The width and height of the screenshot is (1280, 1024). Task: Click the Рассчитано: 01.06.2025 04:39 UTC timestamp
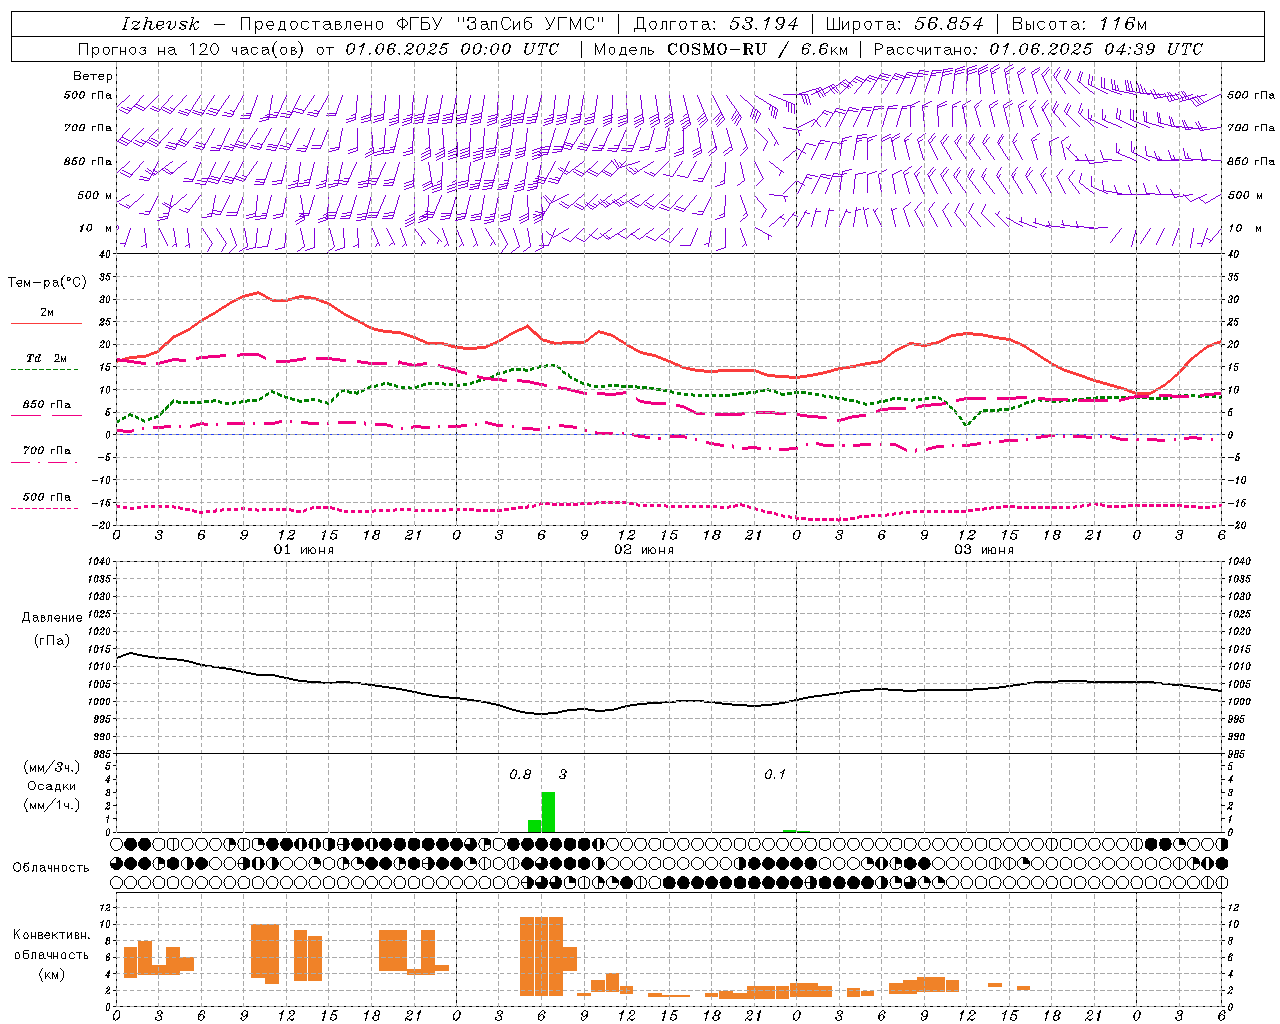[1038, 49]
